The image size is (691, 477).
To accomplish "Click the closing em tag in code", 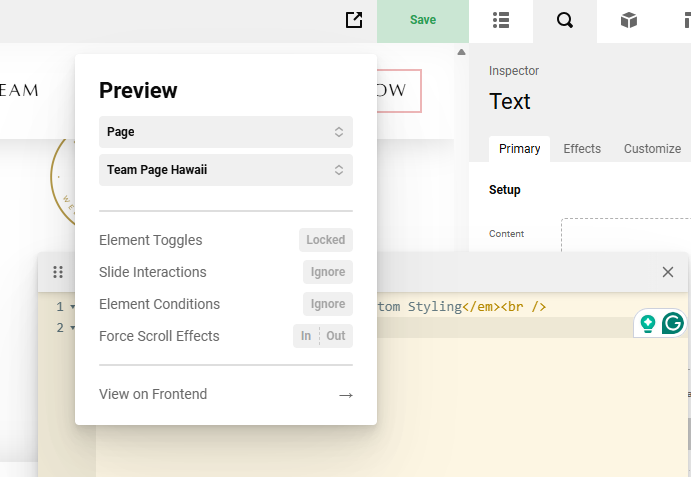I will 481,306.
